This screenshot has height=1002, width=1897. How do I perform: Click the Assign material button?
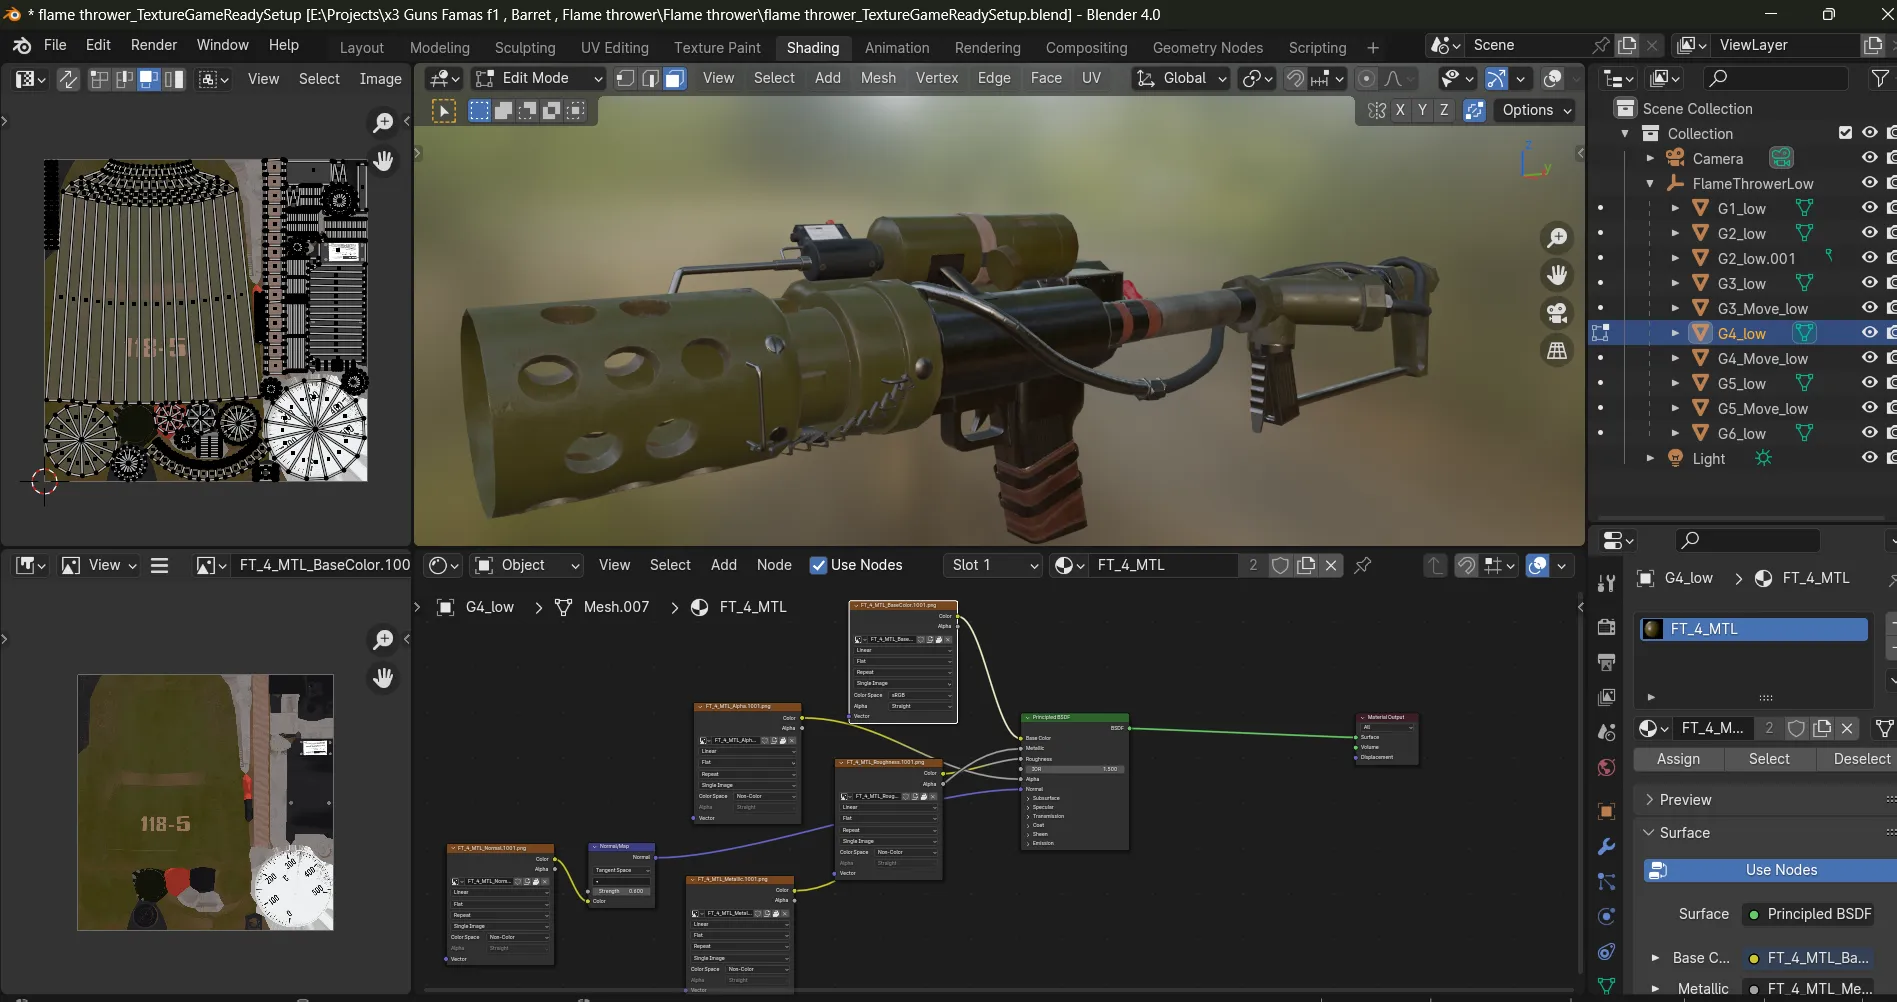click(x=1678, y=759)
